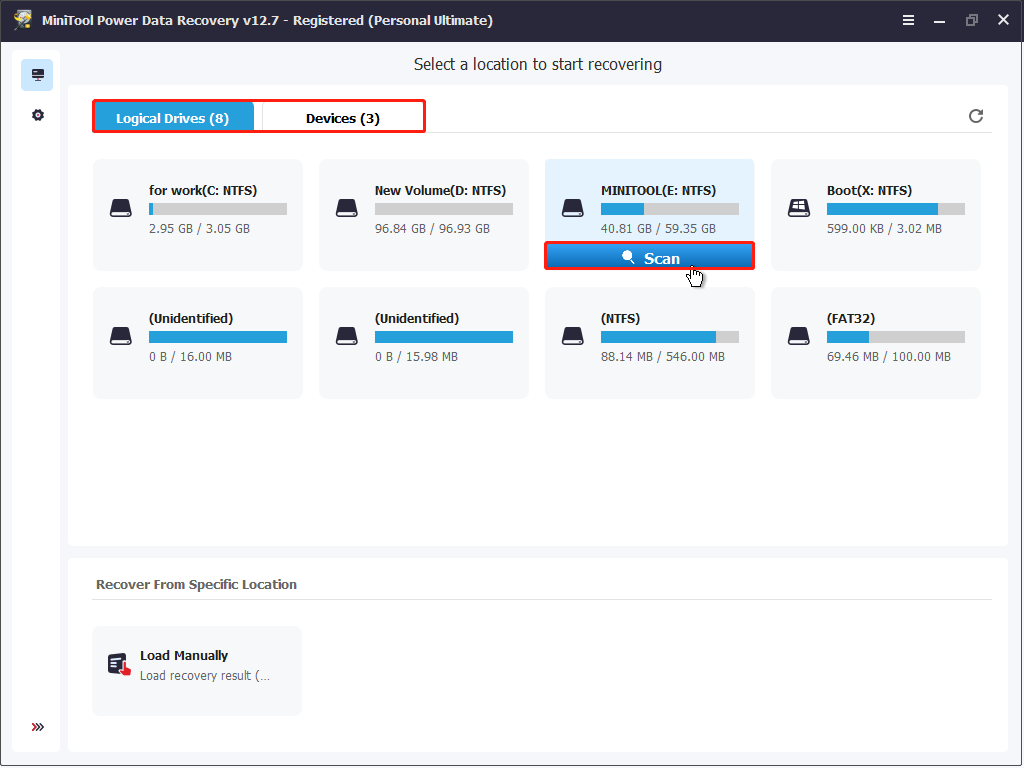Open the hamburger menu in the title bar

pyautogui.click(x=908, y=19)
